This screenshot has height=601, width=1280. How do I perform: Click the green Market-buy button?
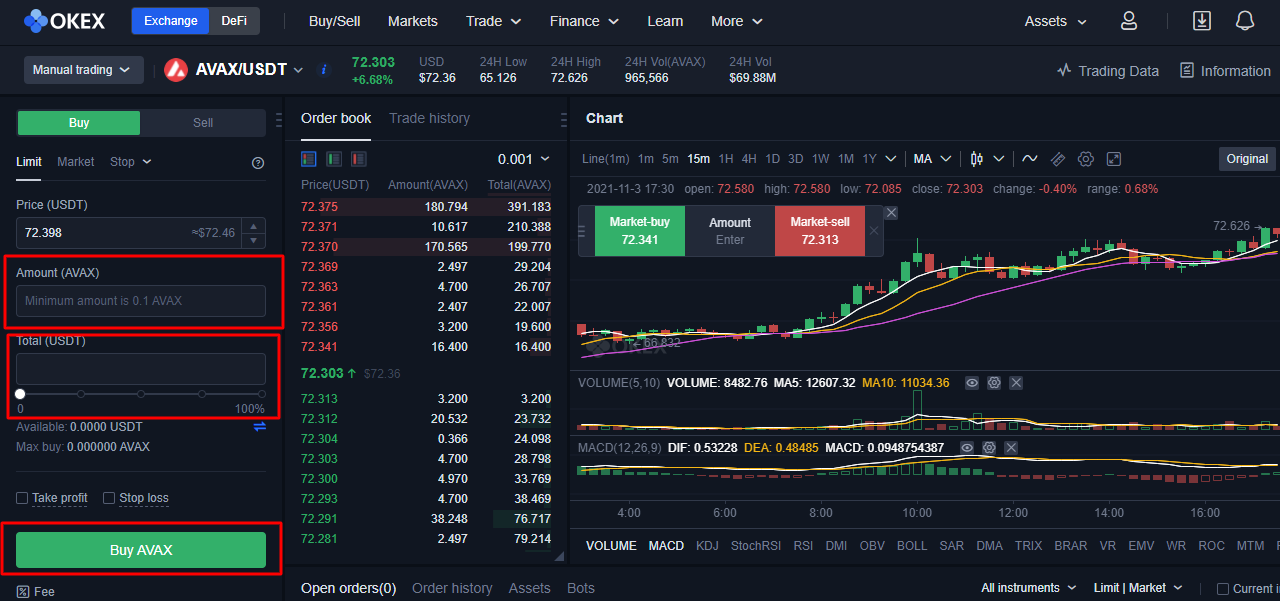pos(640,231)
